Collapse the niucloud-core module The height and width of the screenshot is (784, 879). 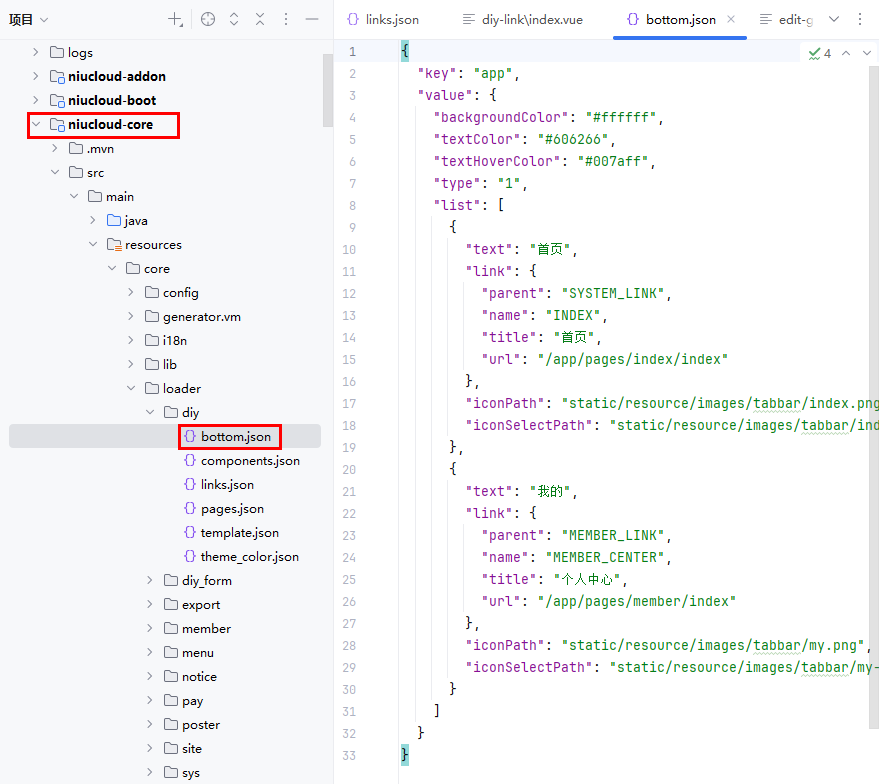click(37, 125)
